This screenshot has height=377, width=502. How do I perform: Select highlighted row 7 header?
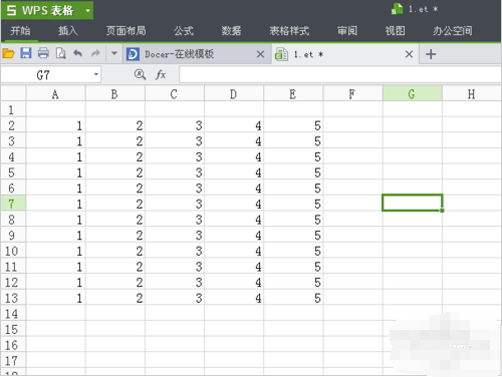(x=13, y=204)
